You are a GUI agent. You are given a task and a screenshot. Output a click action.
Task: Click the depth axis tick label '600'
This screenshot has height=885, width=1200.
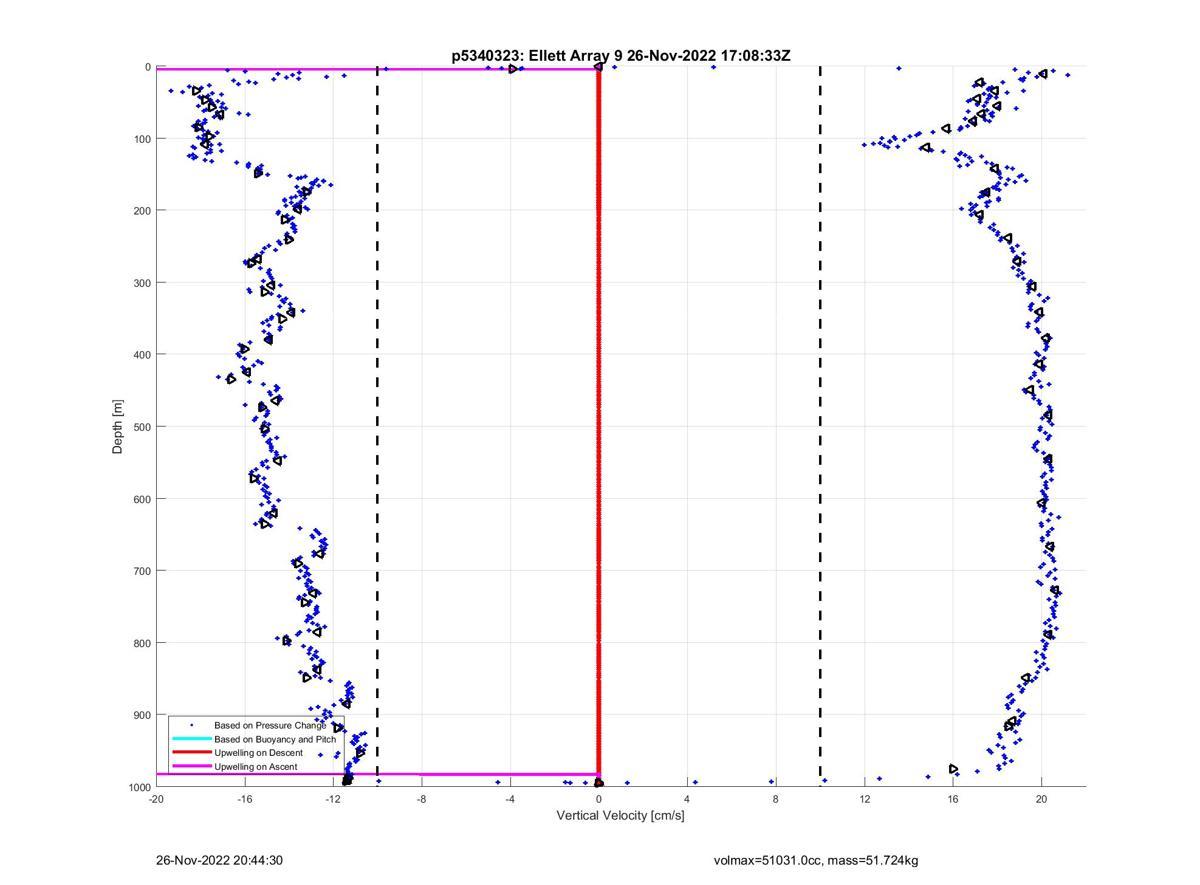[142, 499]
